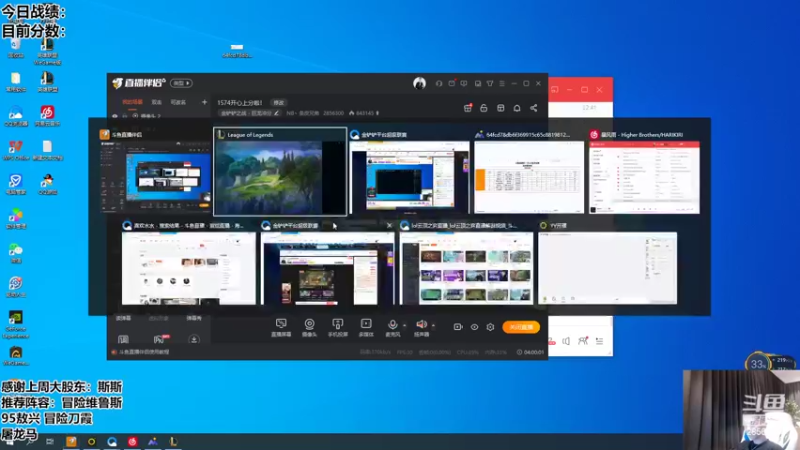Expand speaker options arrow
800x450 pixels.
pos(433,325)
